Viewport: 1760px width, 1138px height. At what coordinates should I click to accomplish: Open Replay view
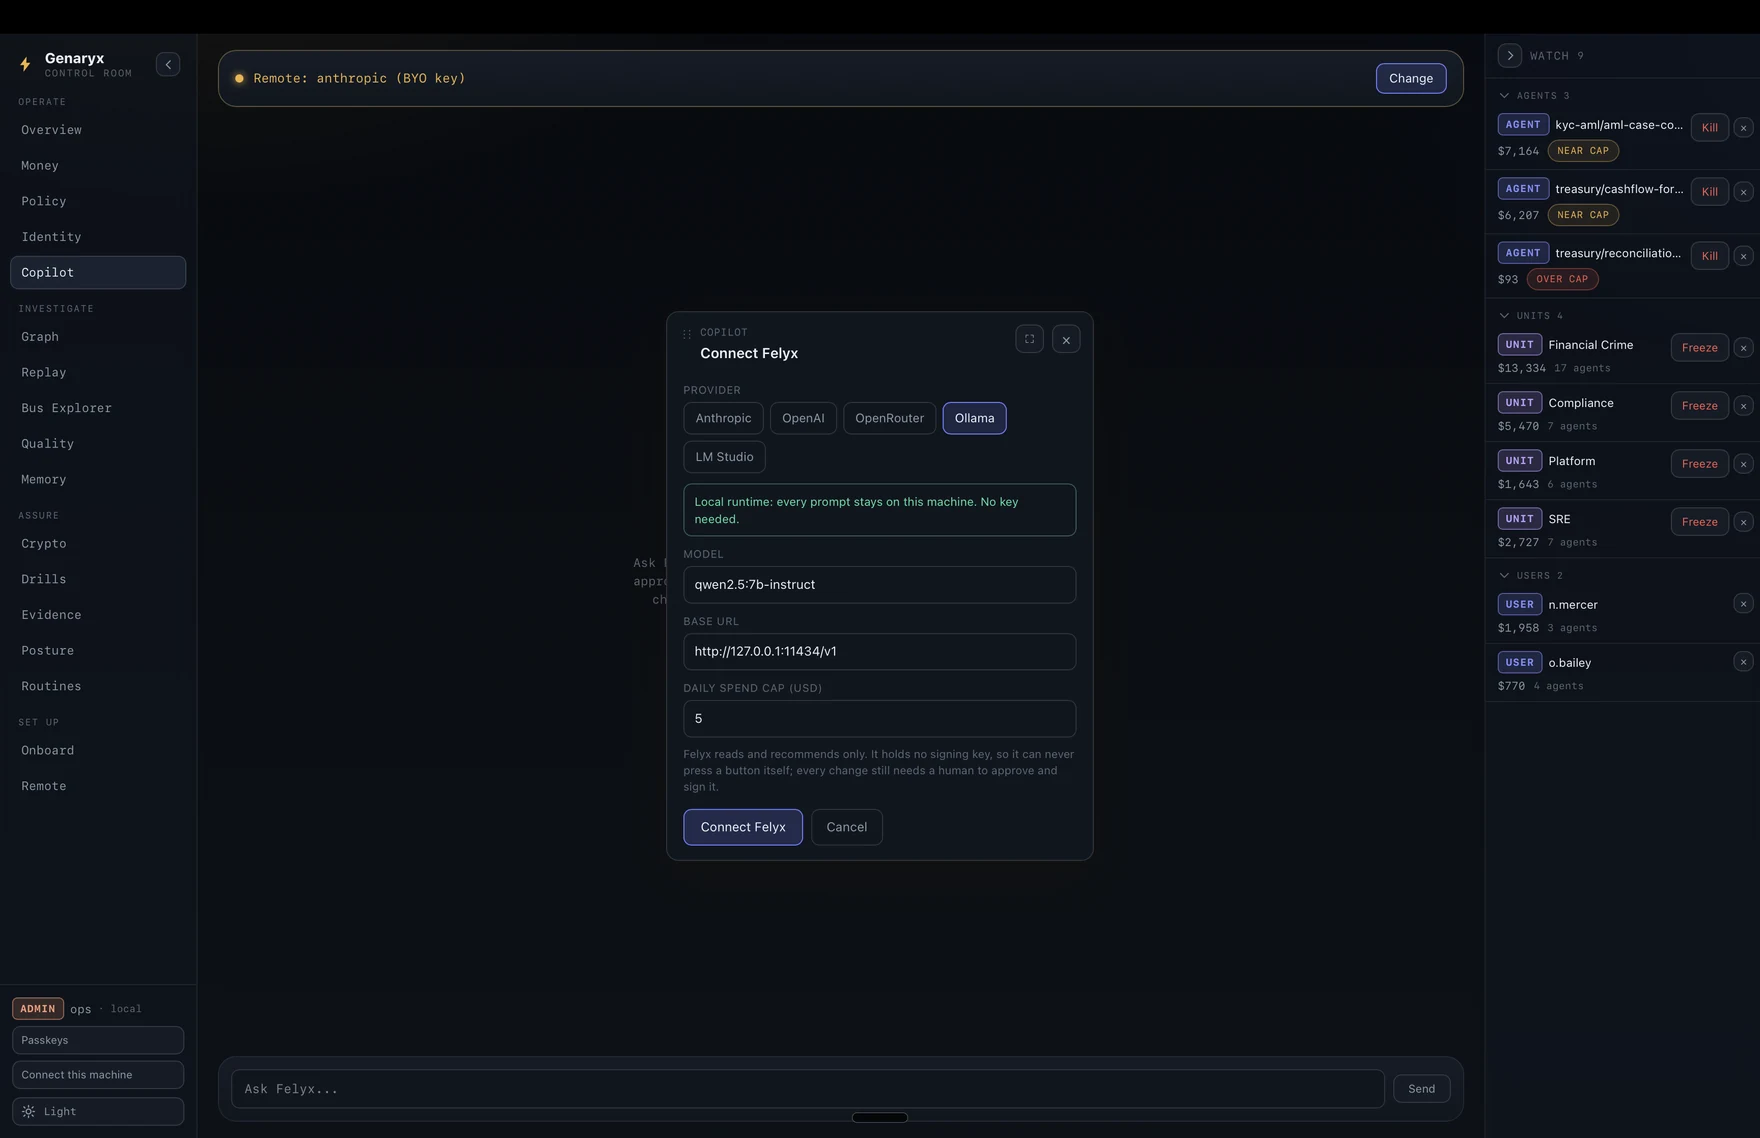coord(98,373)
